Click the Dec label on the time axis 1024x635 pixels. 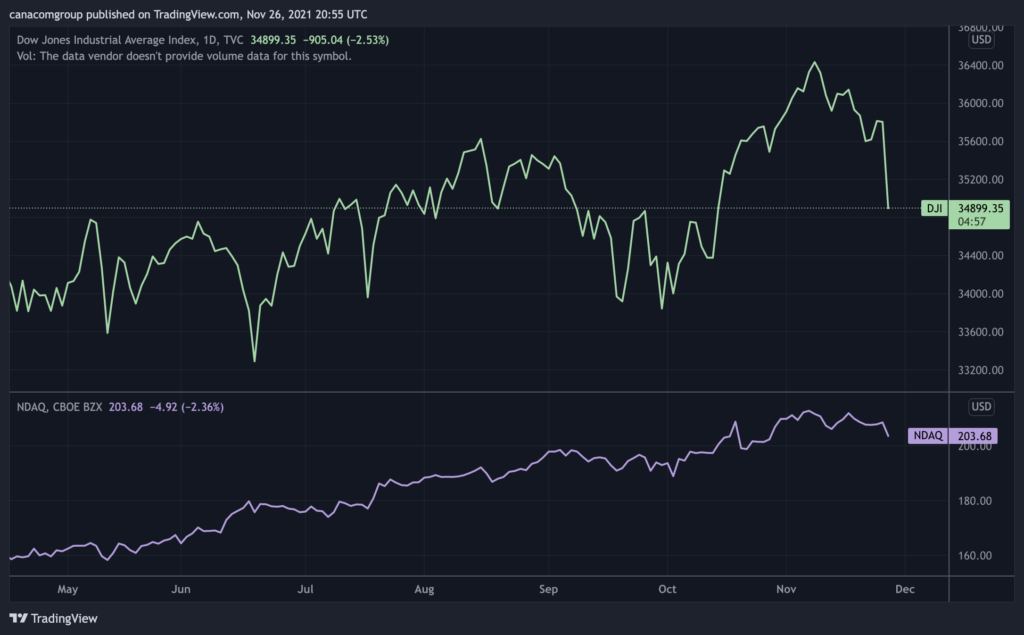pos(905,589)
